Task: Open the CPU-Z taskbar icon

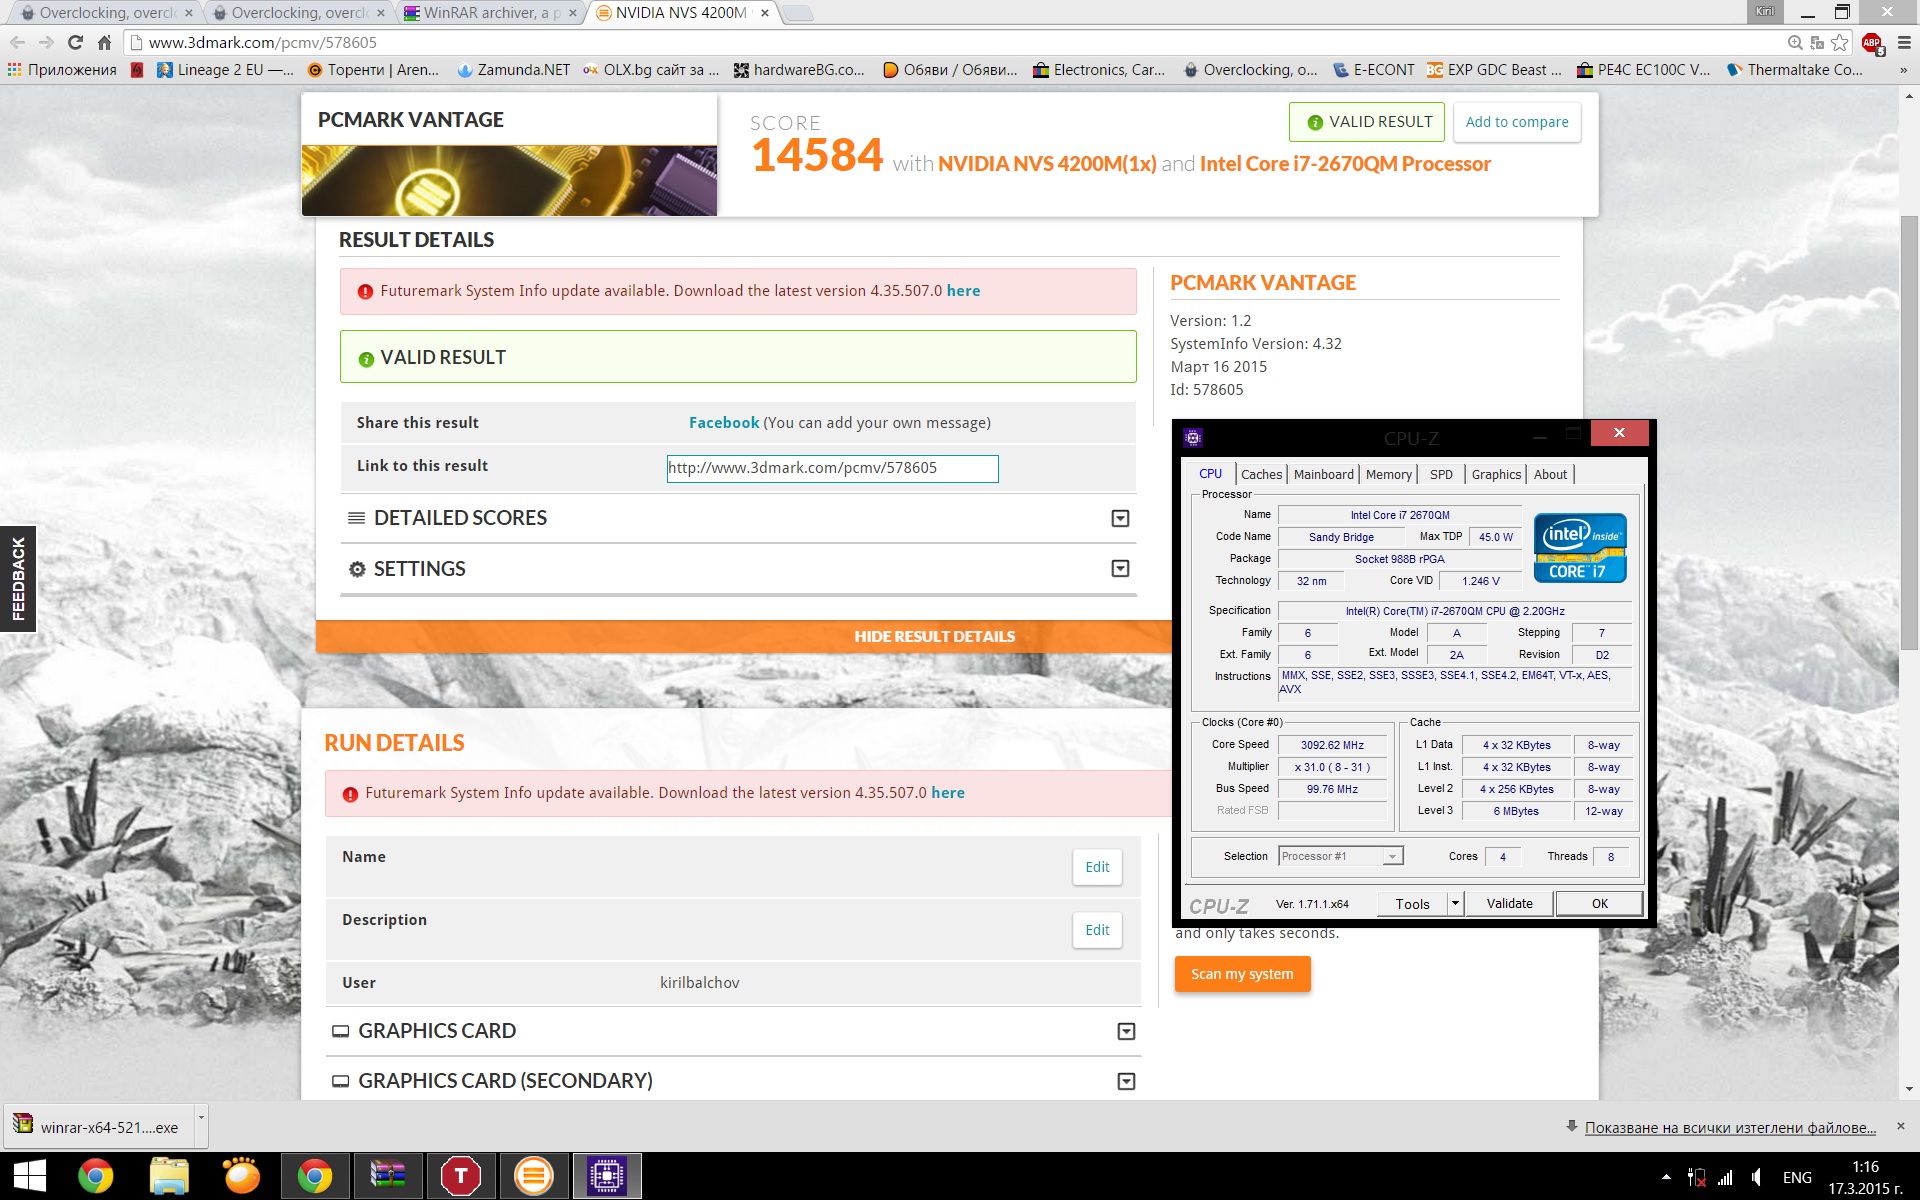Action: click(607, 1176)
